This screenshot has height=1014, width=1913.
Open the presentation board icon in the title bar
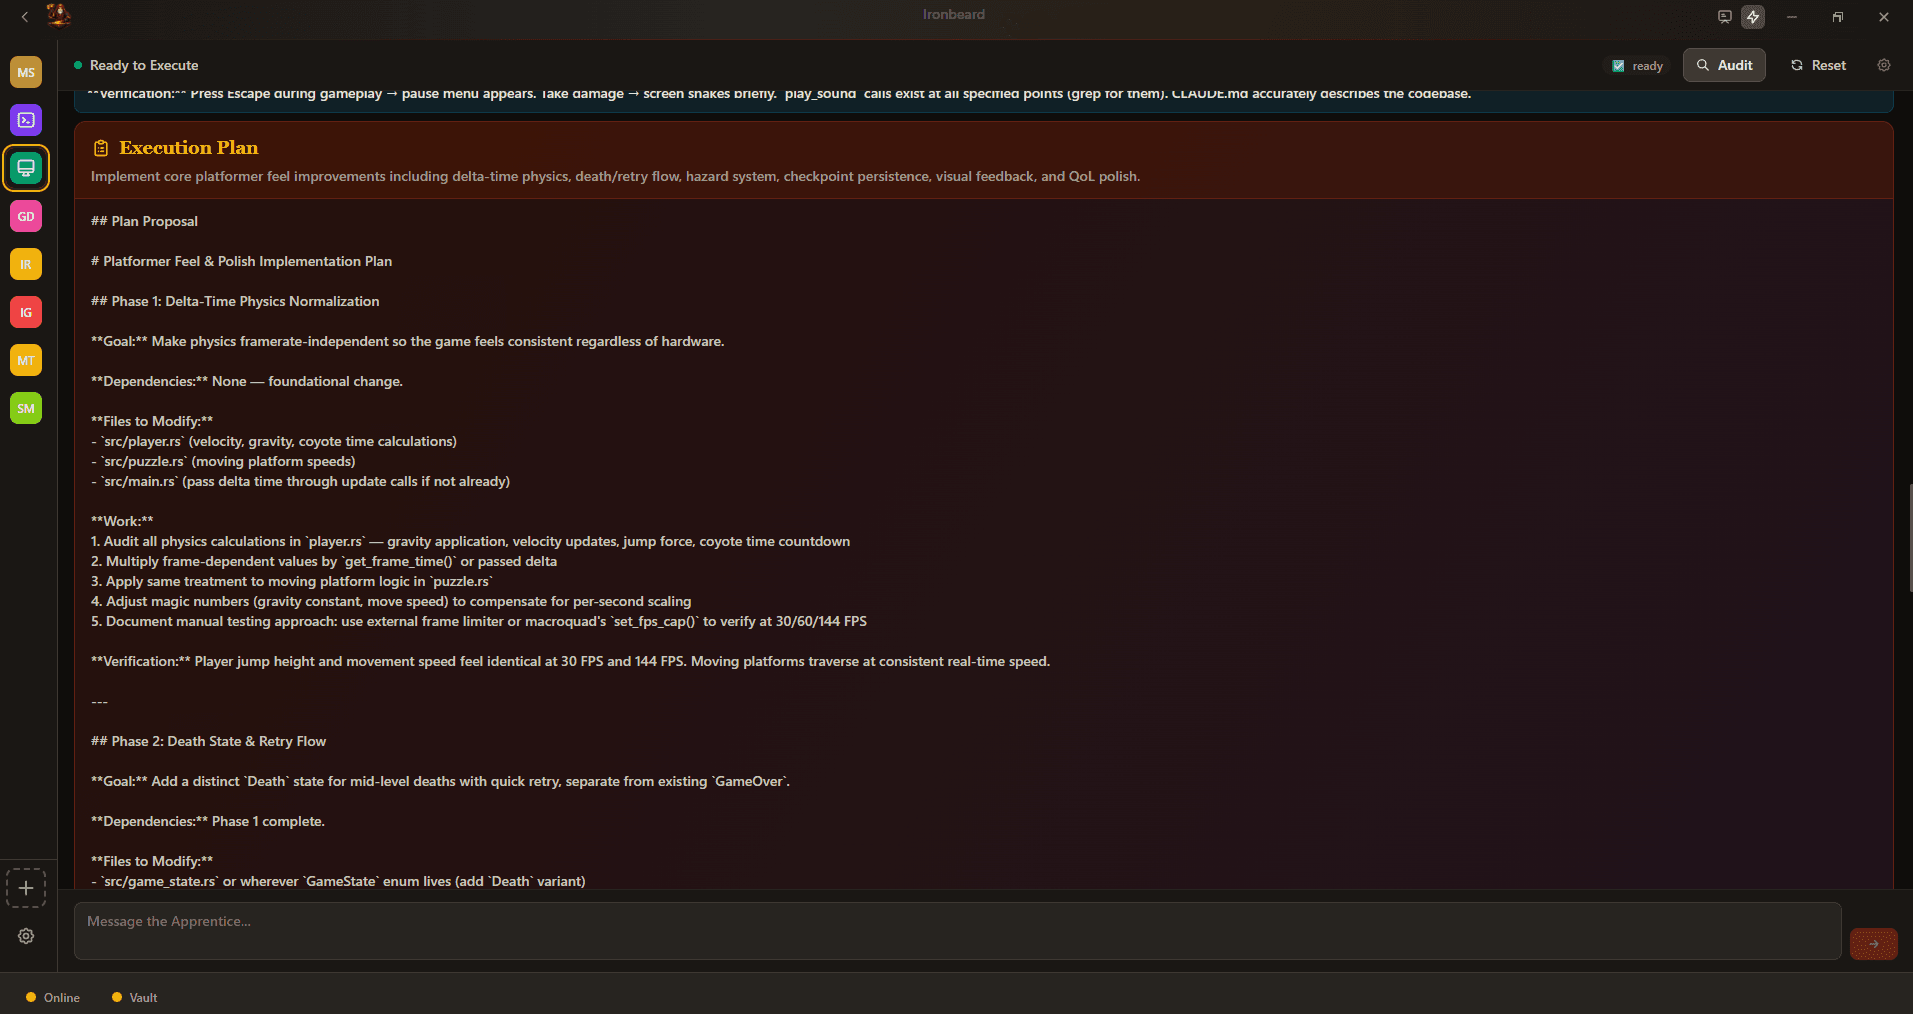(1723, 16)
